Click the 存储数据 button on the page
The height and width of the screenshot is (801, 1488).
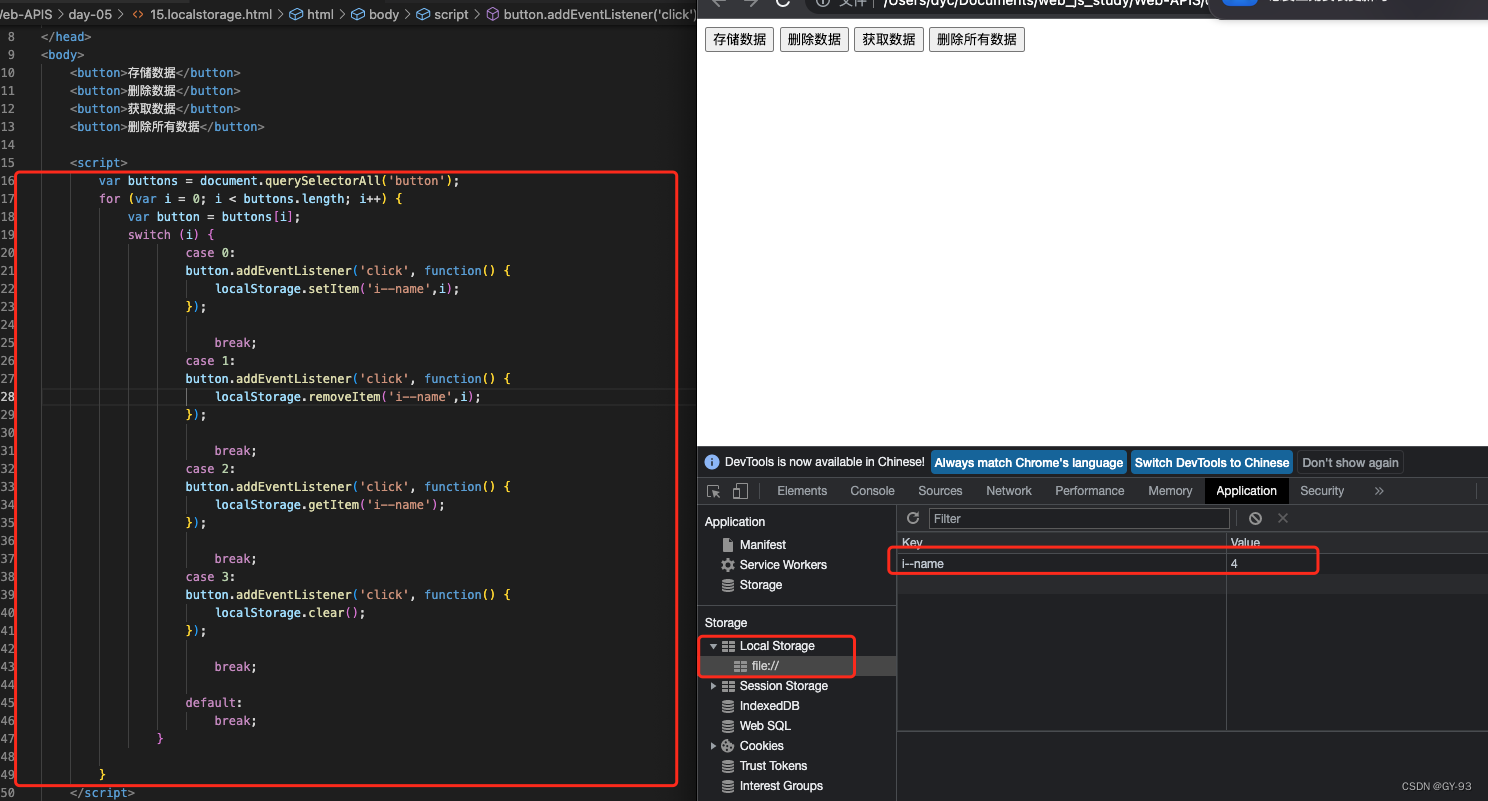click(x=739, y=39)
